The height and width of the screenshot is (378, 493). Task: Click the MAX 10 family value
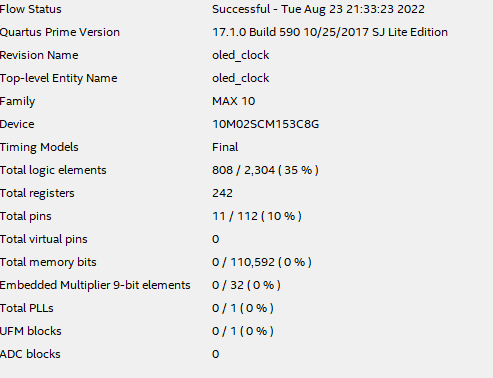(233, 101)
